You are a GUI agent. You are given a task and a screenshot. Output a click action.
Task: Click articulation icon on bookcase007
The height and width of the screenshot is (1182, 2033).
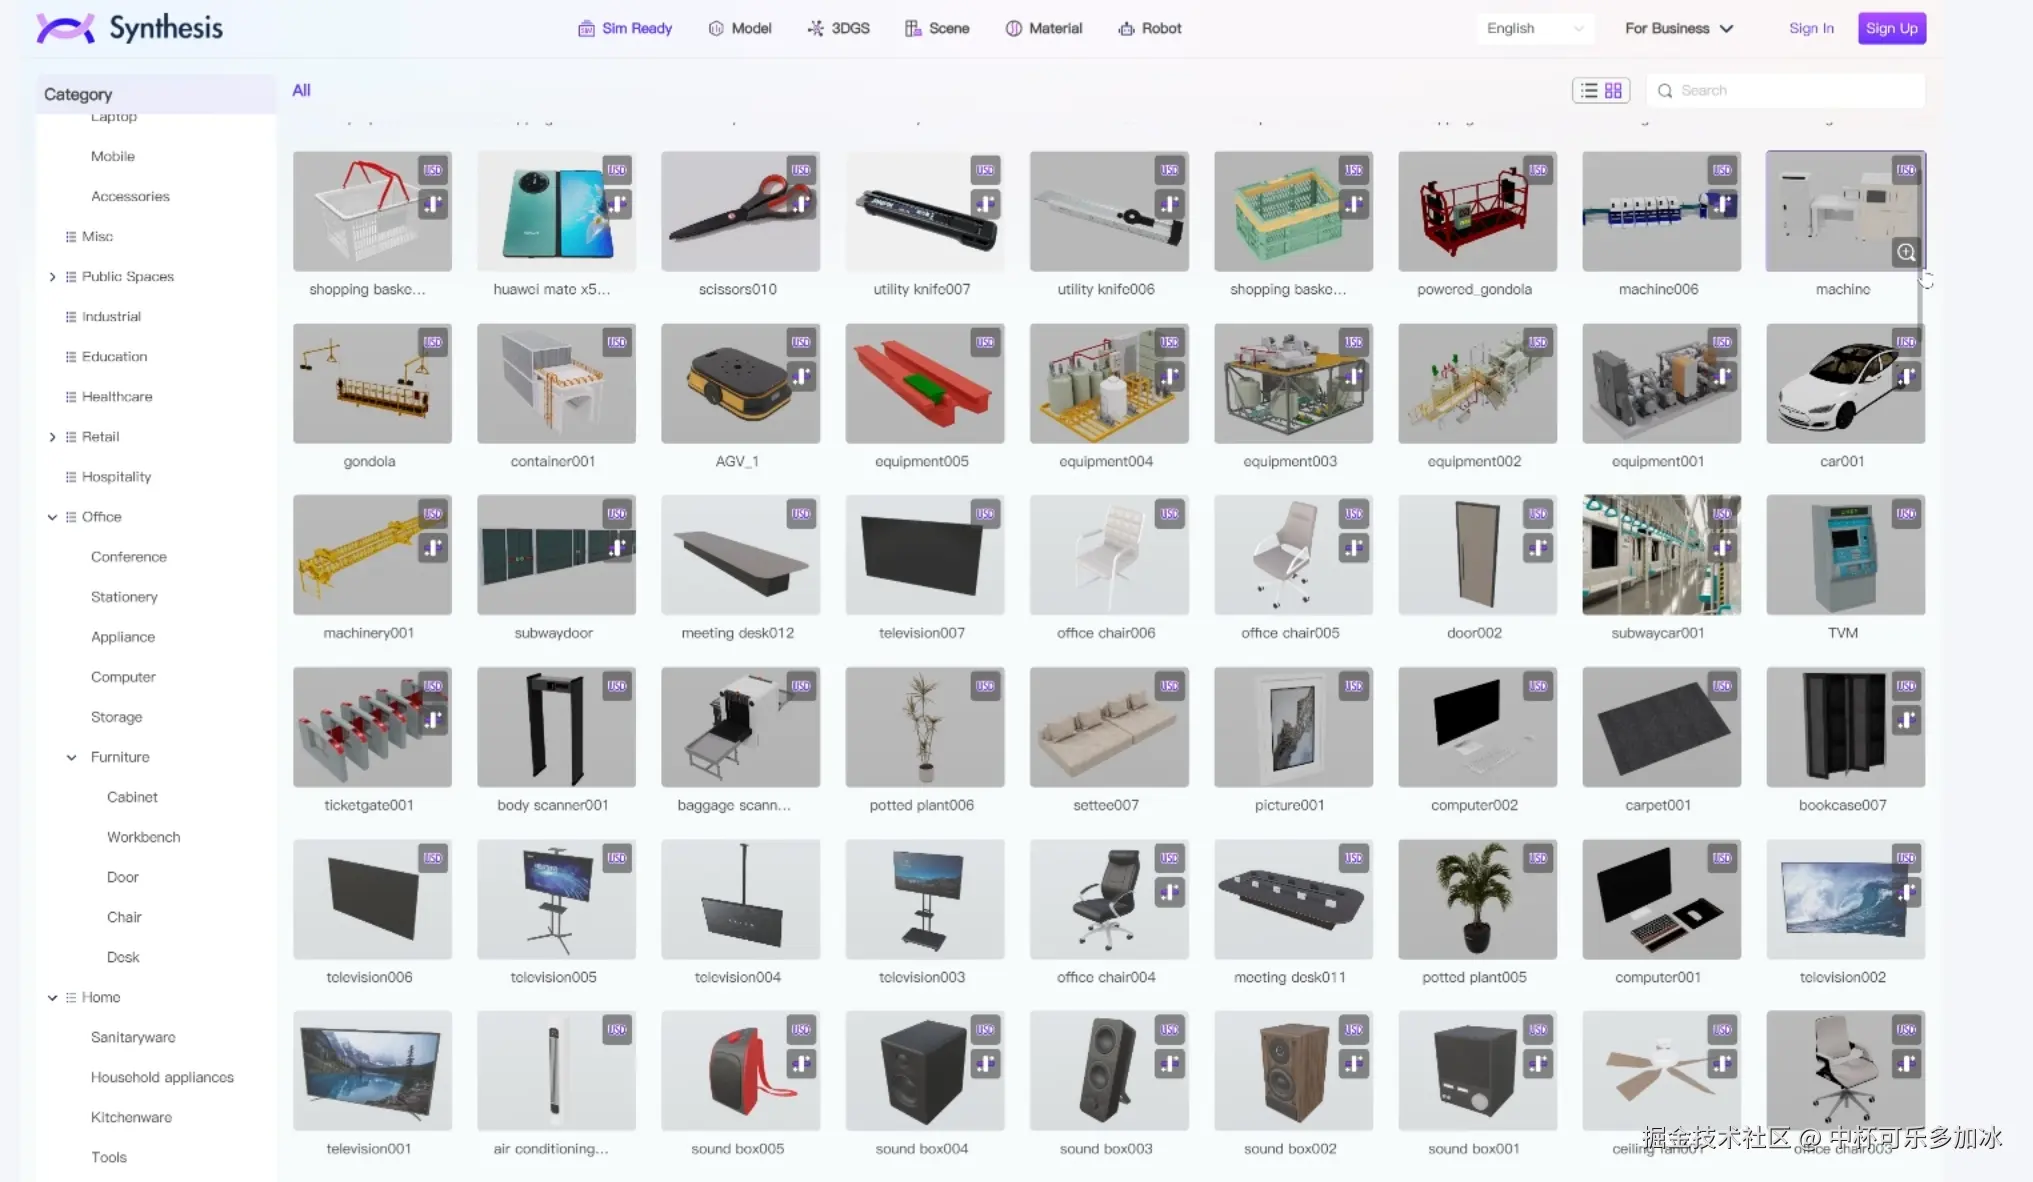click(1906, 720)
